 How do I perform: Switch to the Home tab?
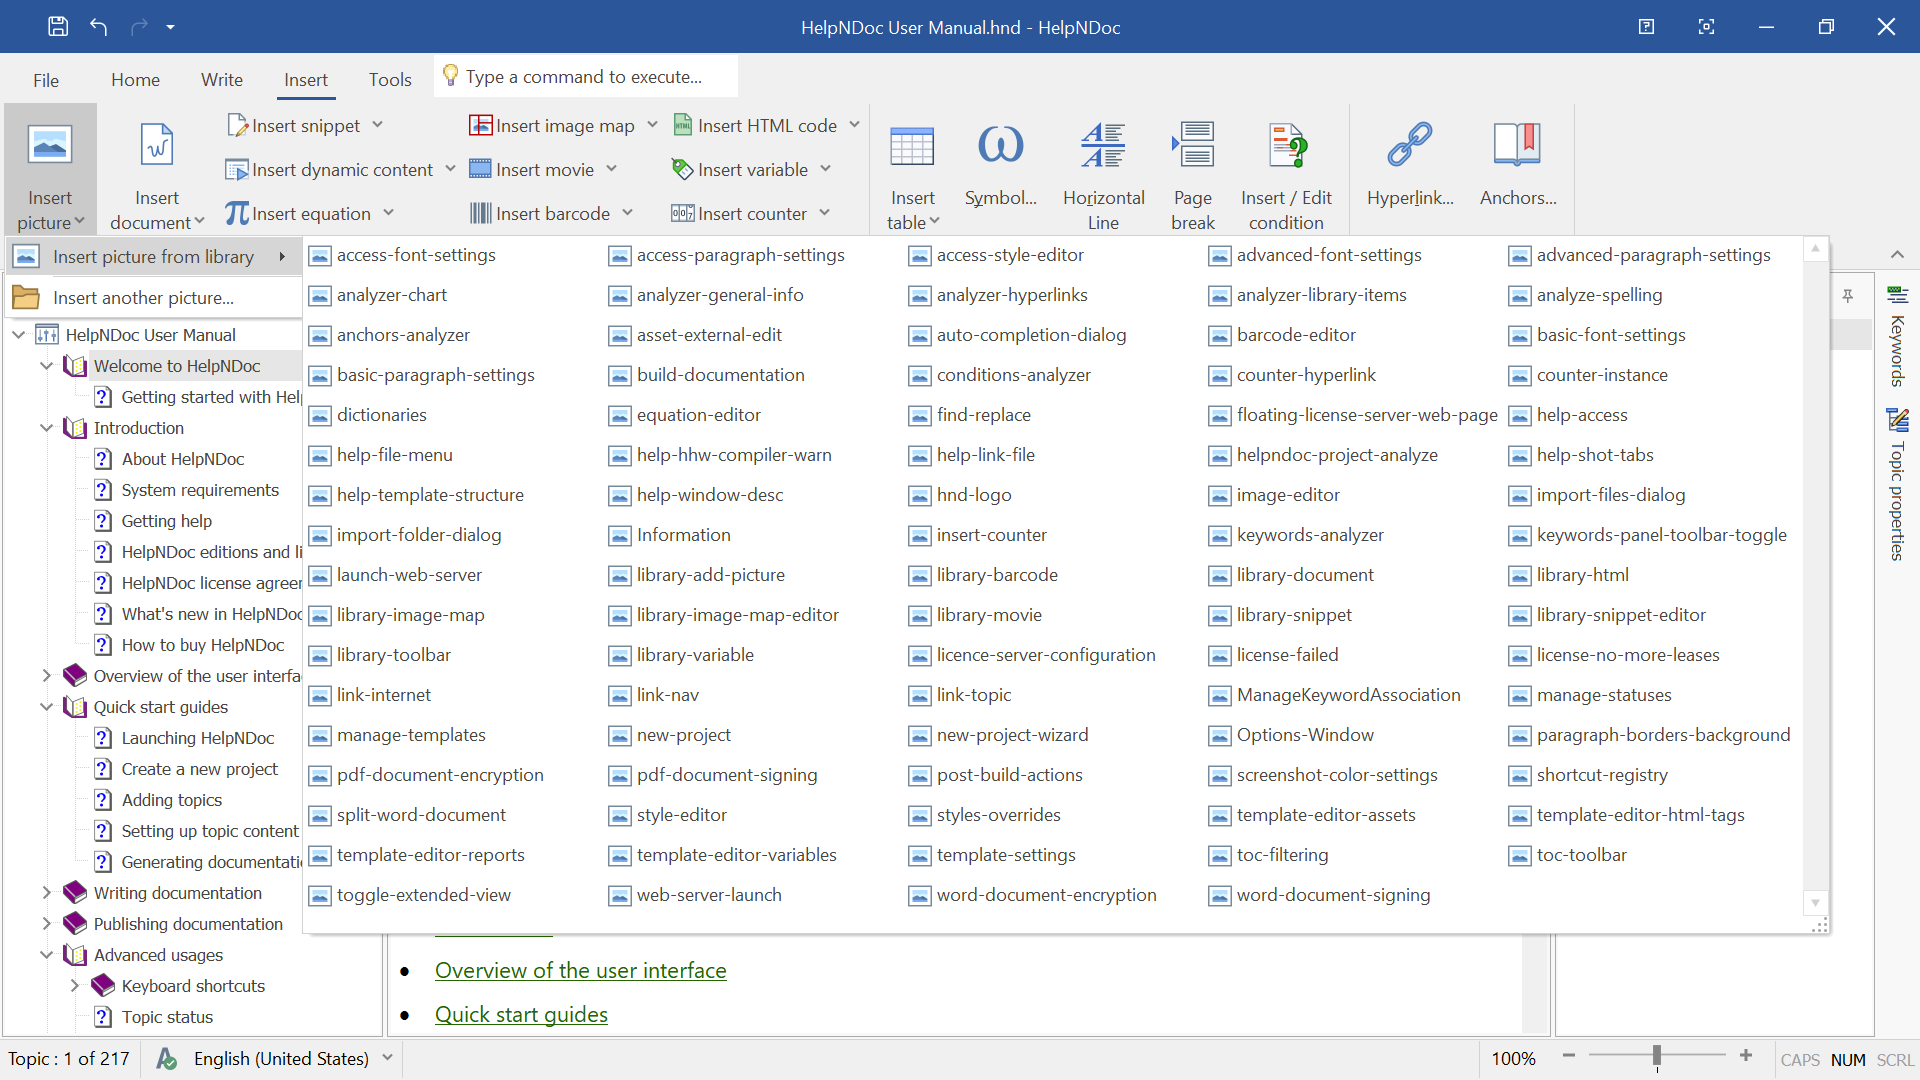tap(135, 80)
